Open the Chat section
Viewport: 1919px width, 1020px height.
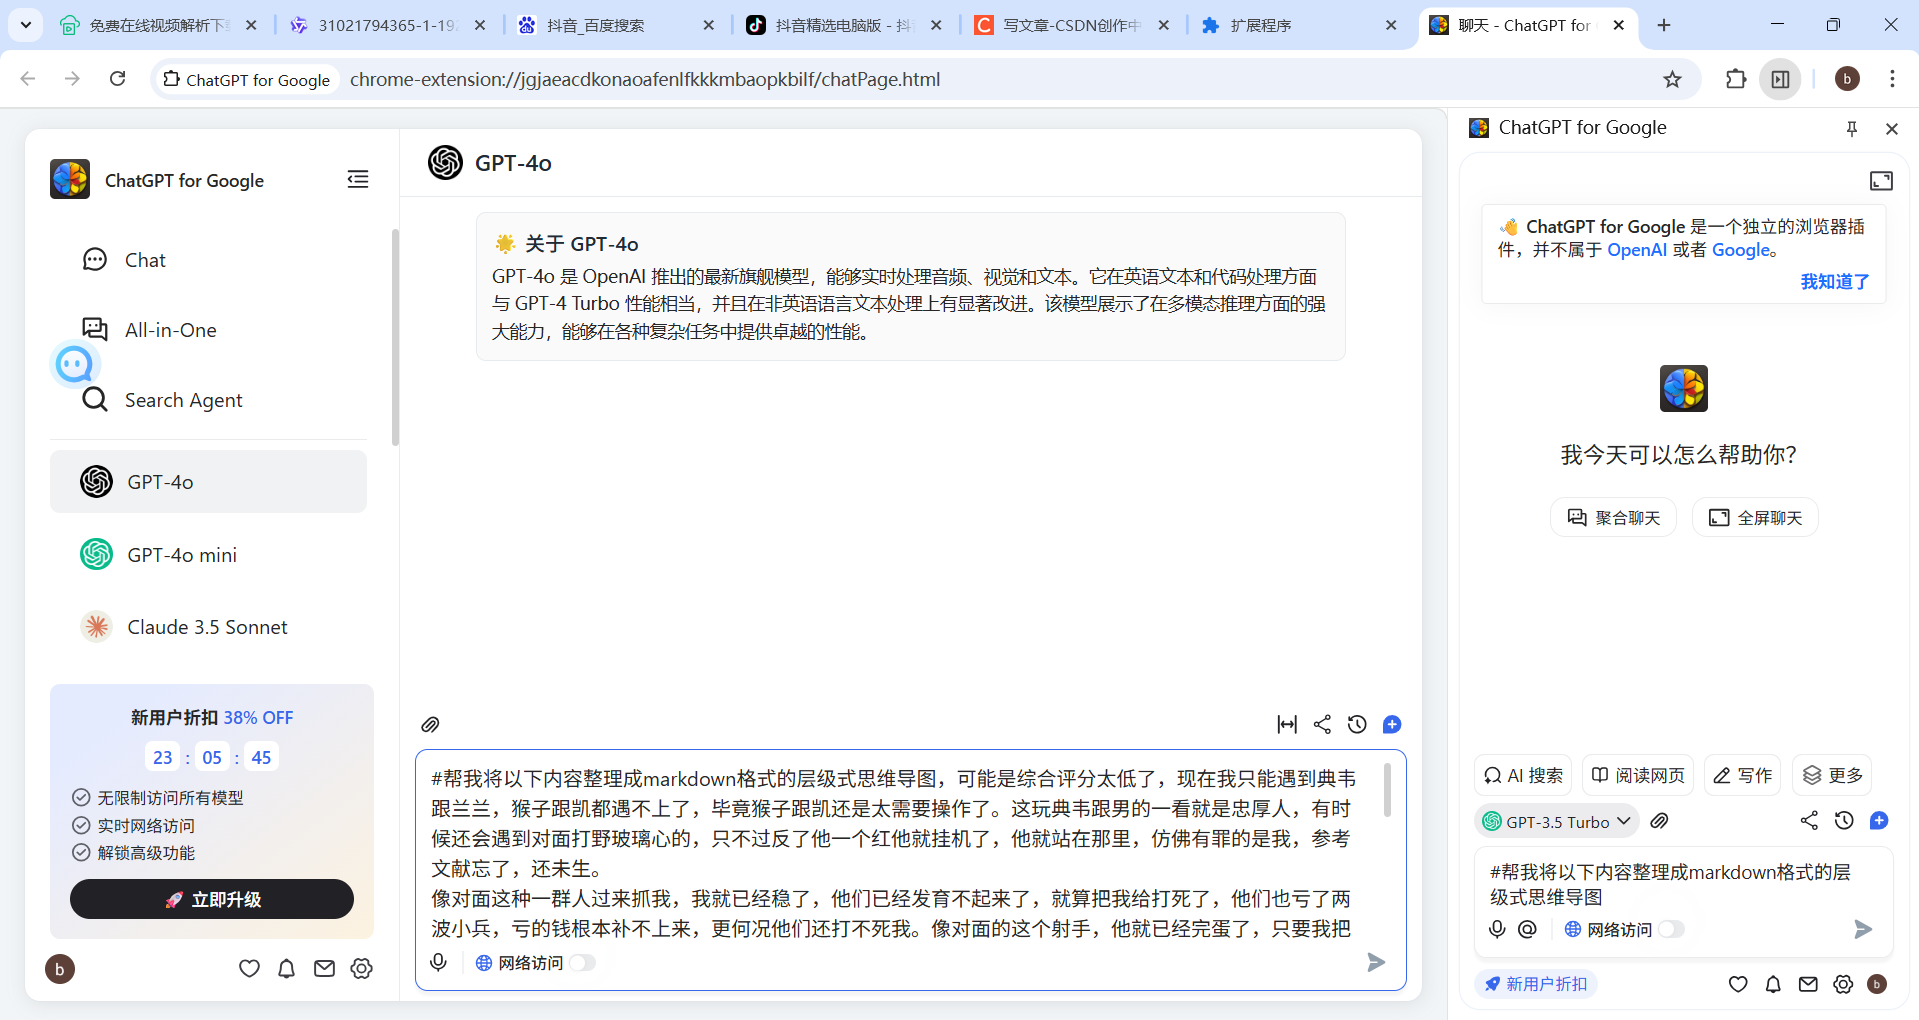[x=208, y=260]
